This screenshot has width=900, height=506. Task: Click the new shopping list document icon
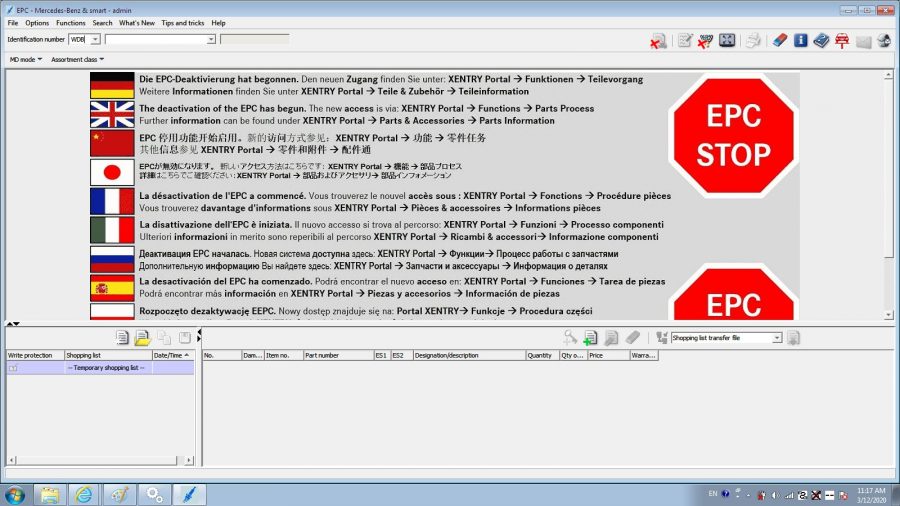click(122, 338)
